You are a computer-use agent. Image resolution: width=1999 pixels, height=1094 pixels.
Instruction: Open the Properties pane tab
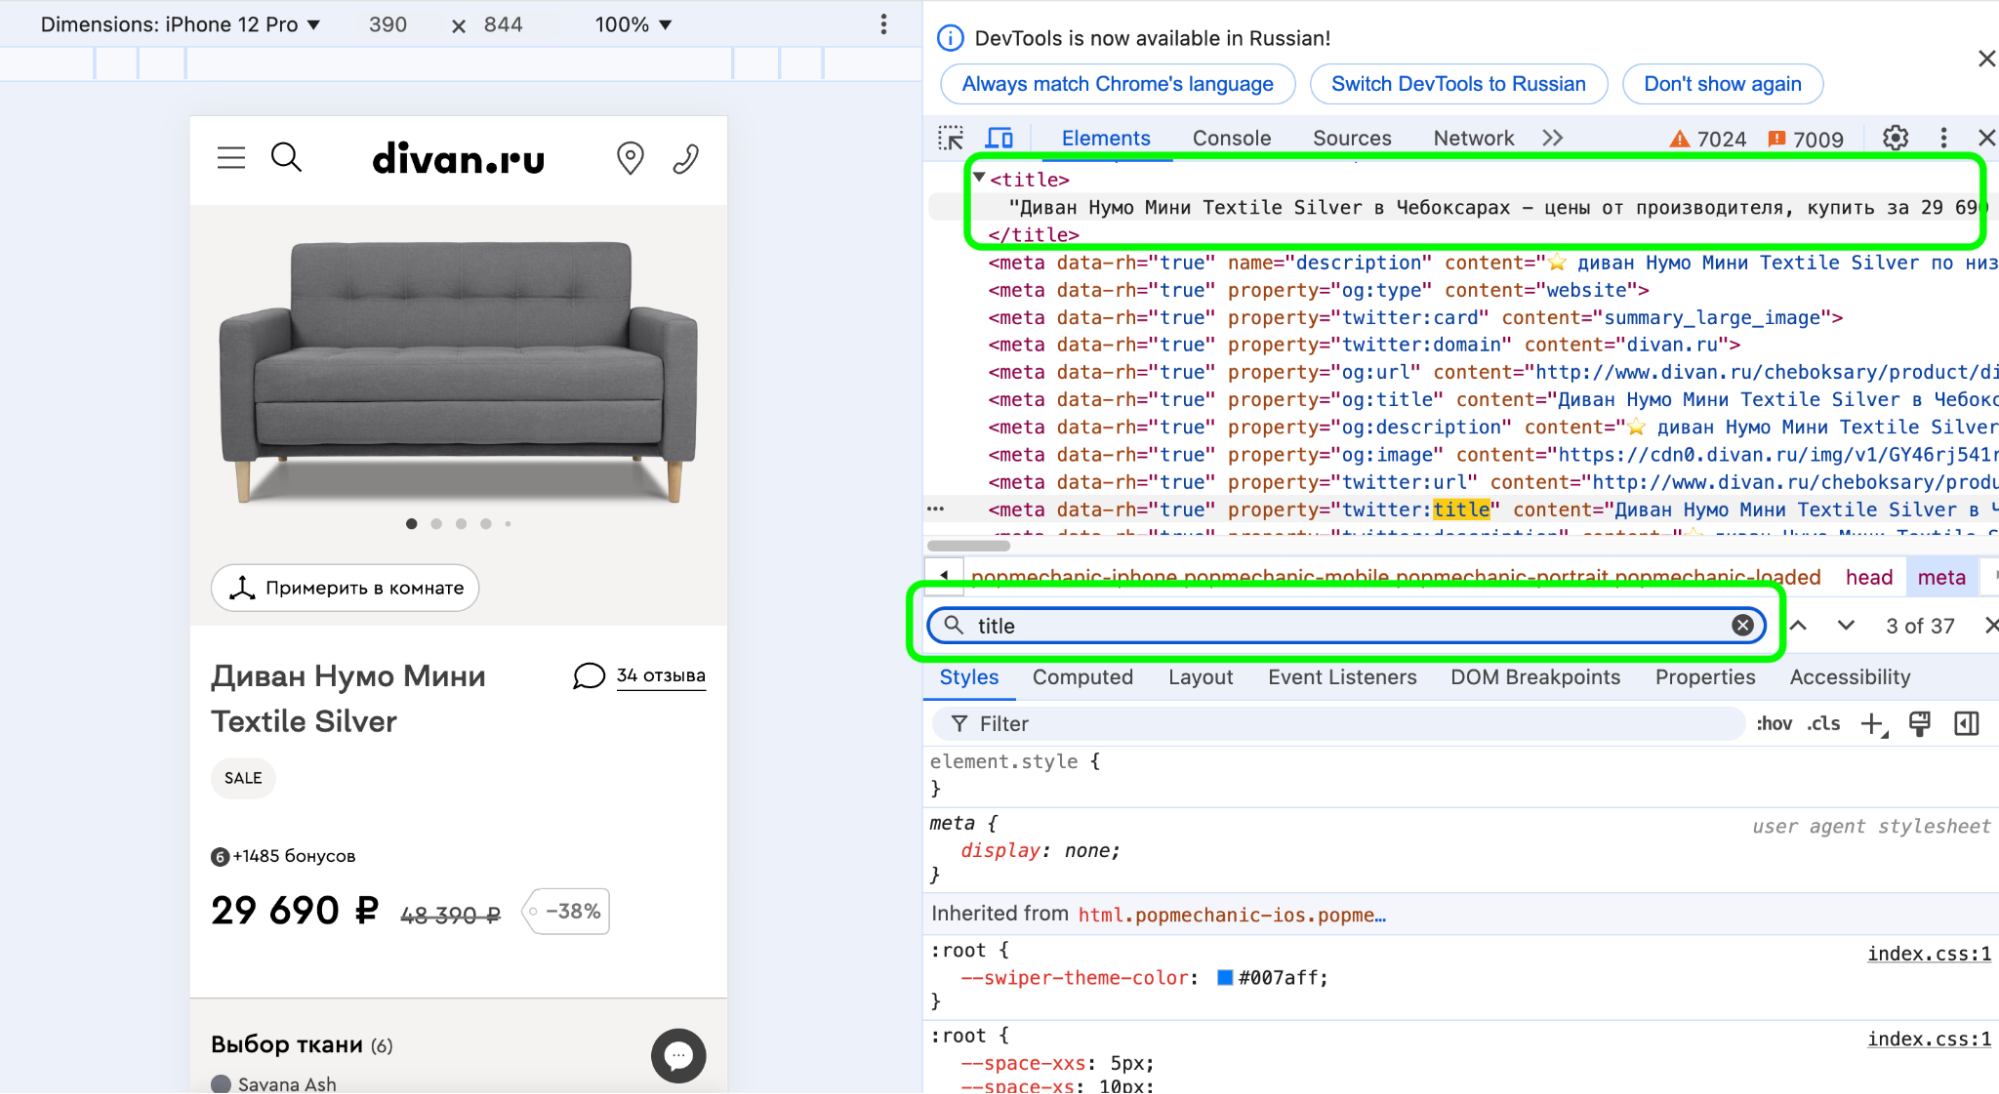1705,677
